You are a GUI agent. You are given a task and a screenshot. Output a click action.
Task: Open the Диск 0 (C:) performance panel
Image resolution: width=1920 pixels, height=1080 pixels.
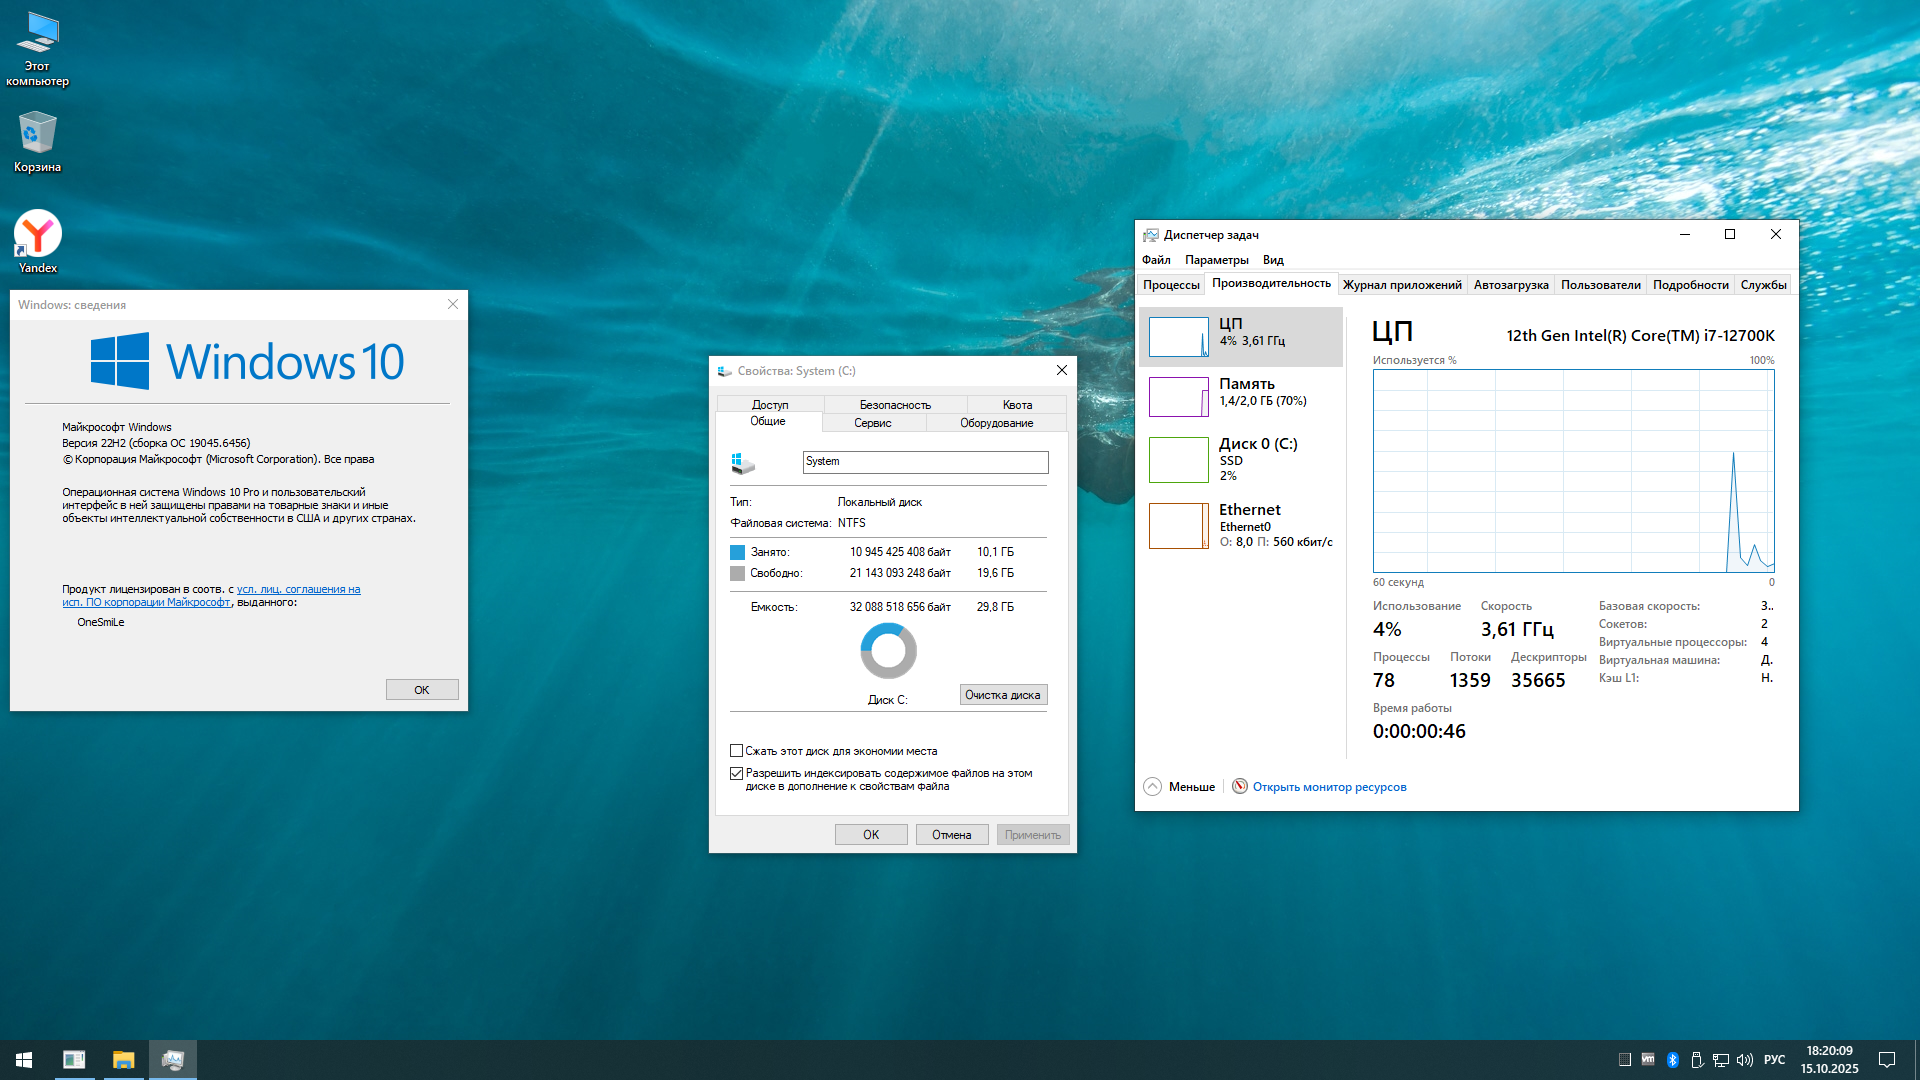[1240, 459]
